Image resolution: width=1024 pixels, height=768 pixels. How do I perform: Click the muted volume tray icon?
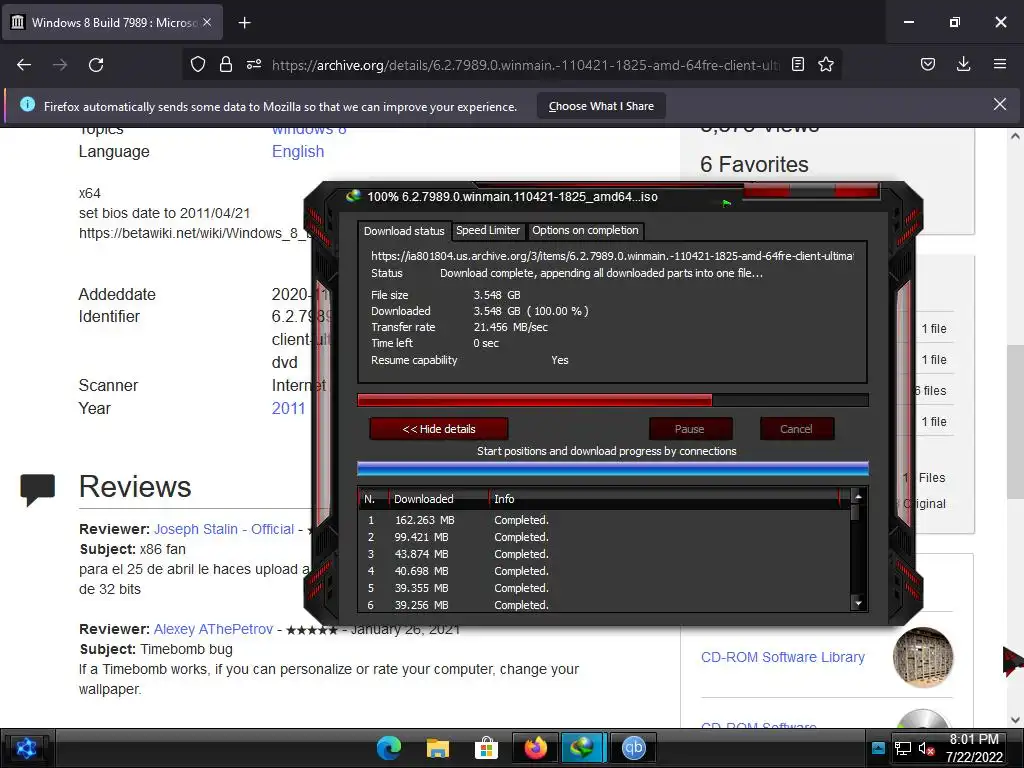pyautogui.click(x=926, y=748)
